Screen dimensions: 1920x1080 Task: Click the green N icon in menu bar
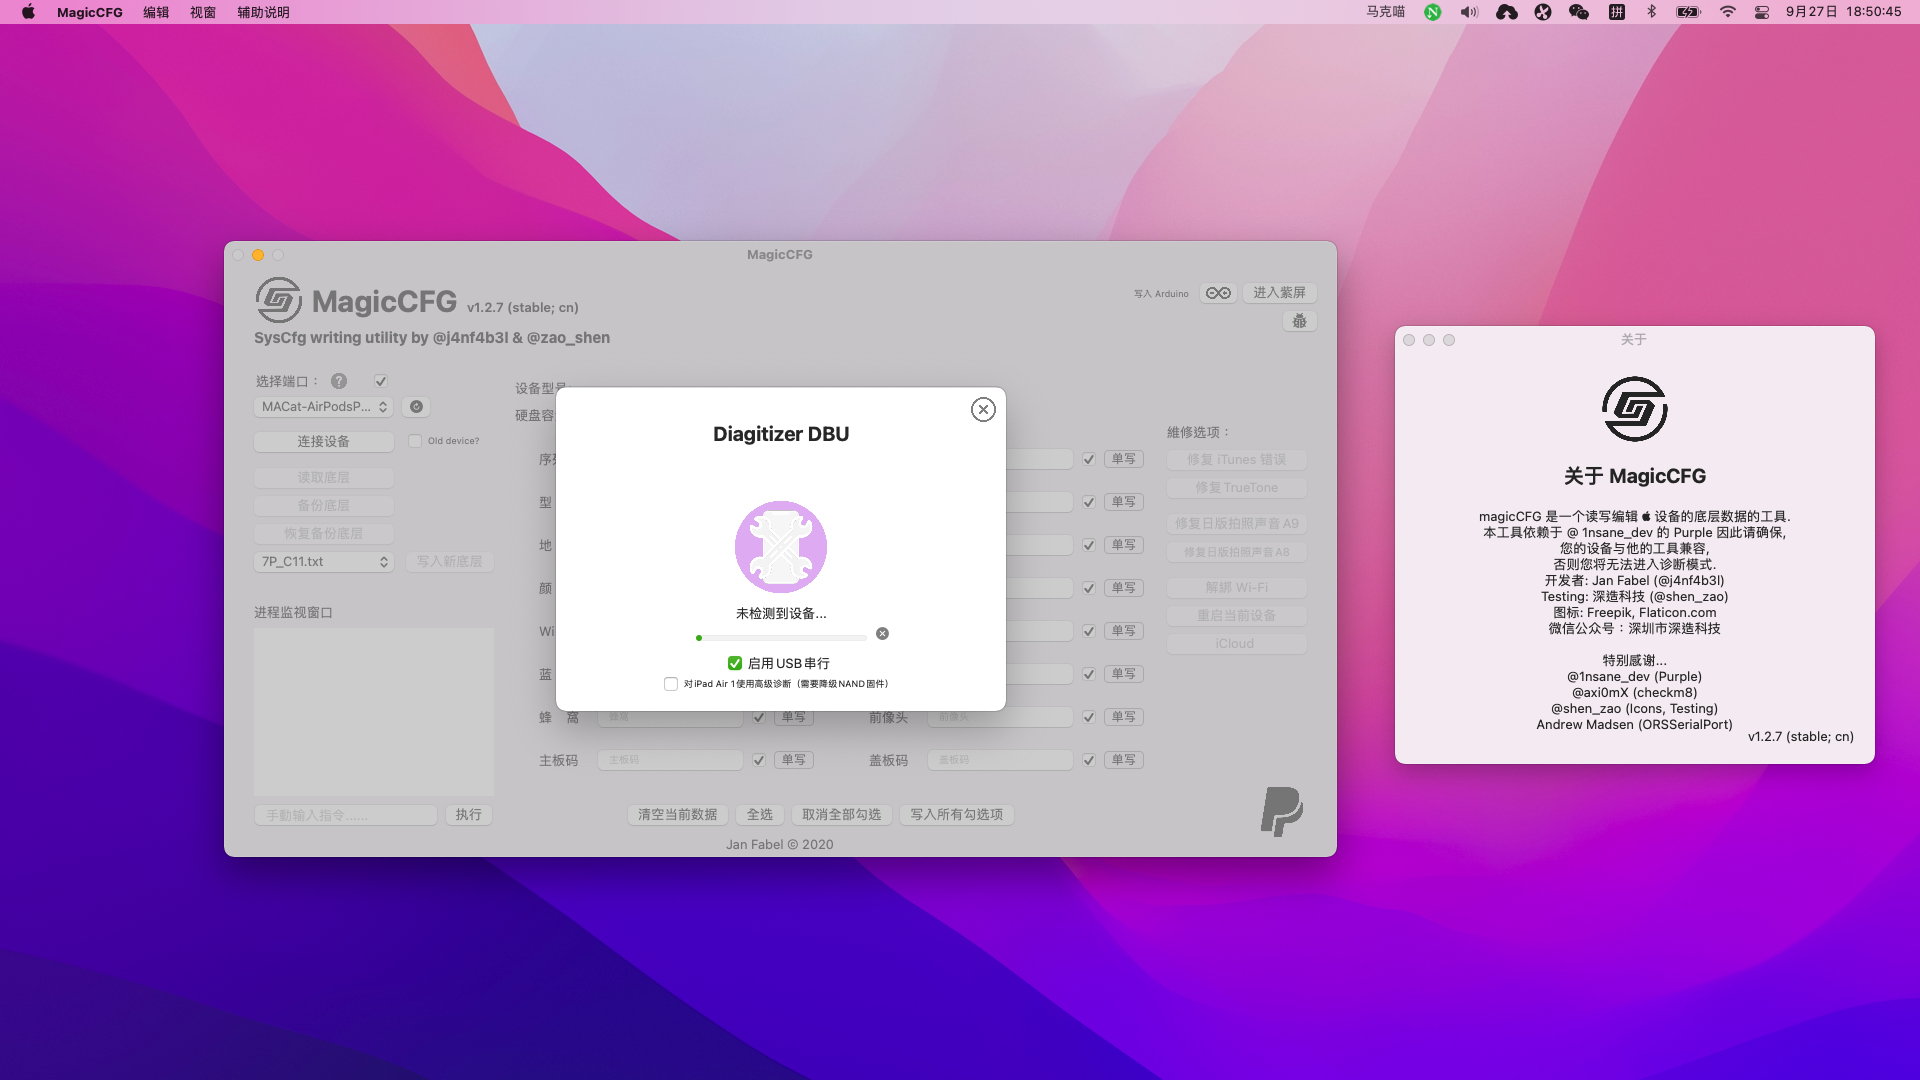click(x=1433, y=12)
